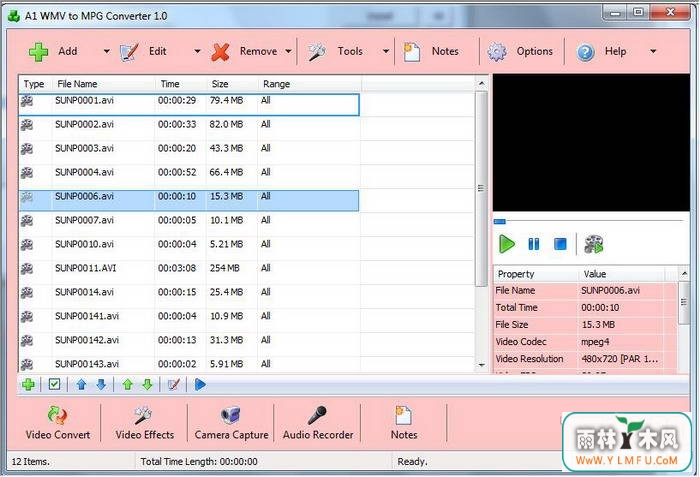Image resolution: width=700 pixels, height=477 pixels.
Task: Sort list by the Size column header
Action: [x=232, y=84]
